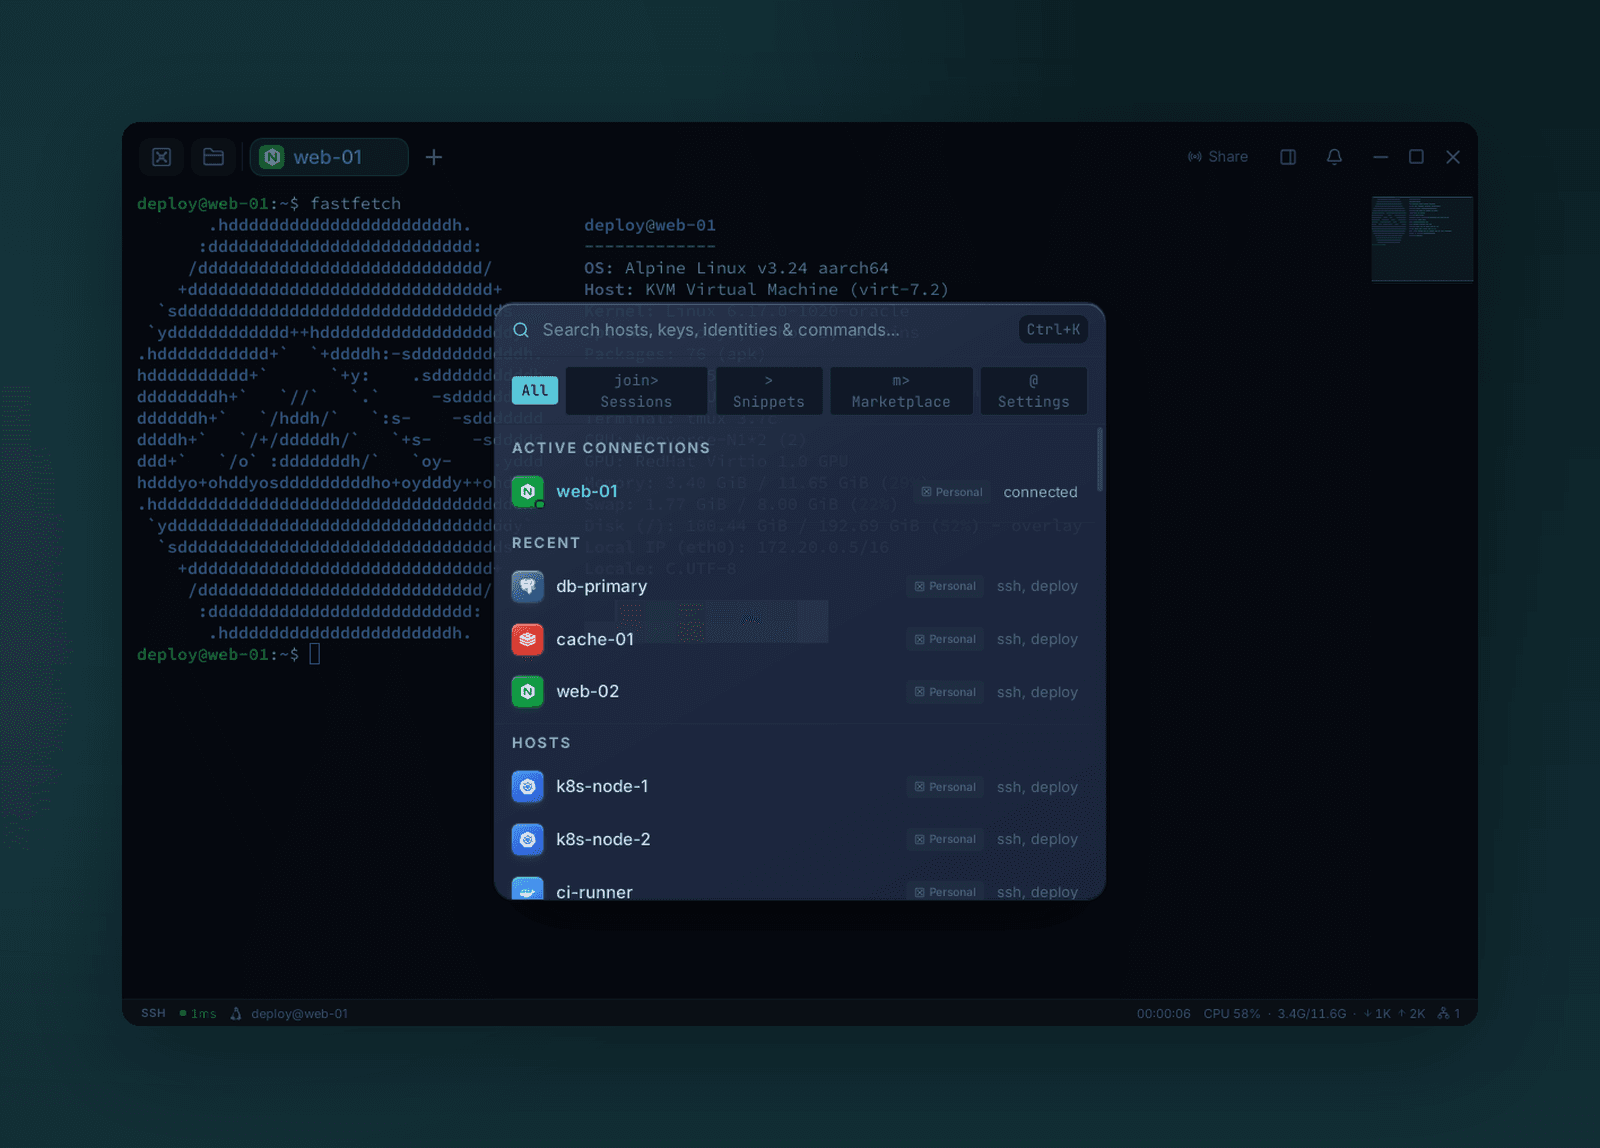
Task: Click the 3.4G/11.6G memory status
Action: [1312, 1013]
